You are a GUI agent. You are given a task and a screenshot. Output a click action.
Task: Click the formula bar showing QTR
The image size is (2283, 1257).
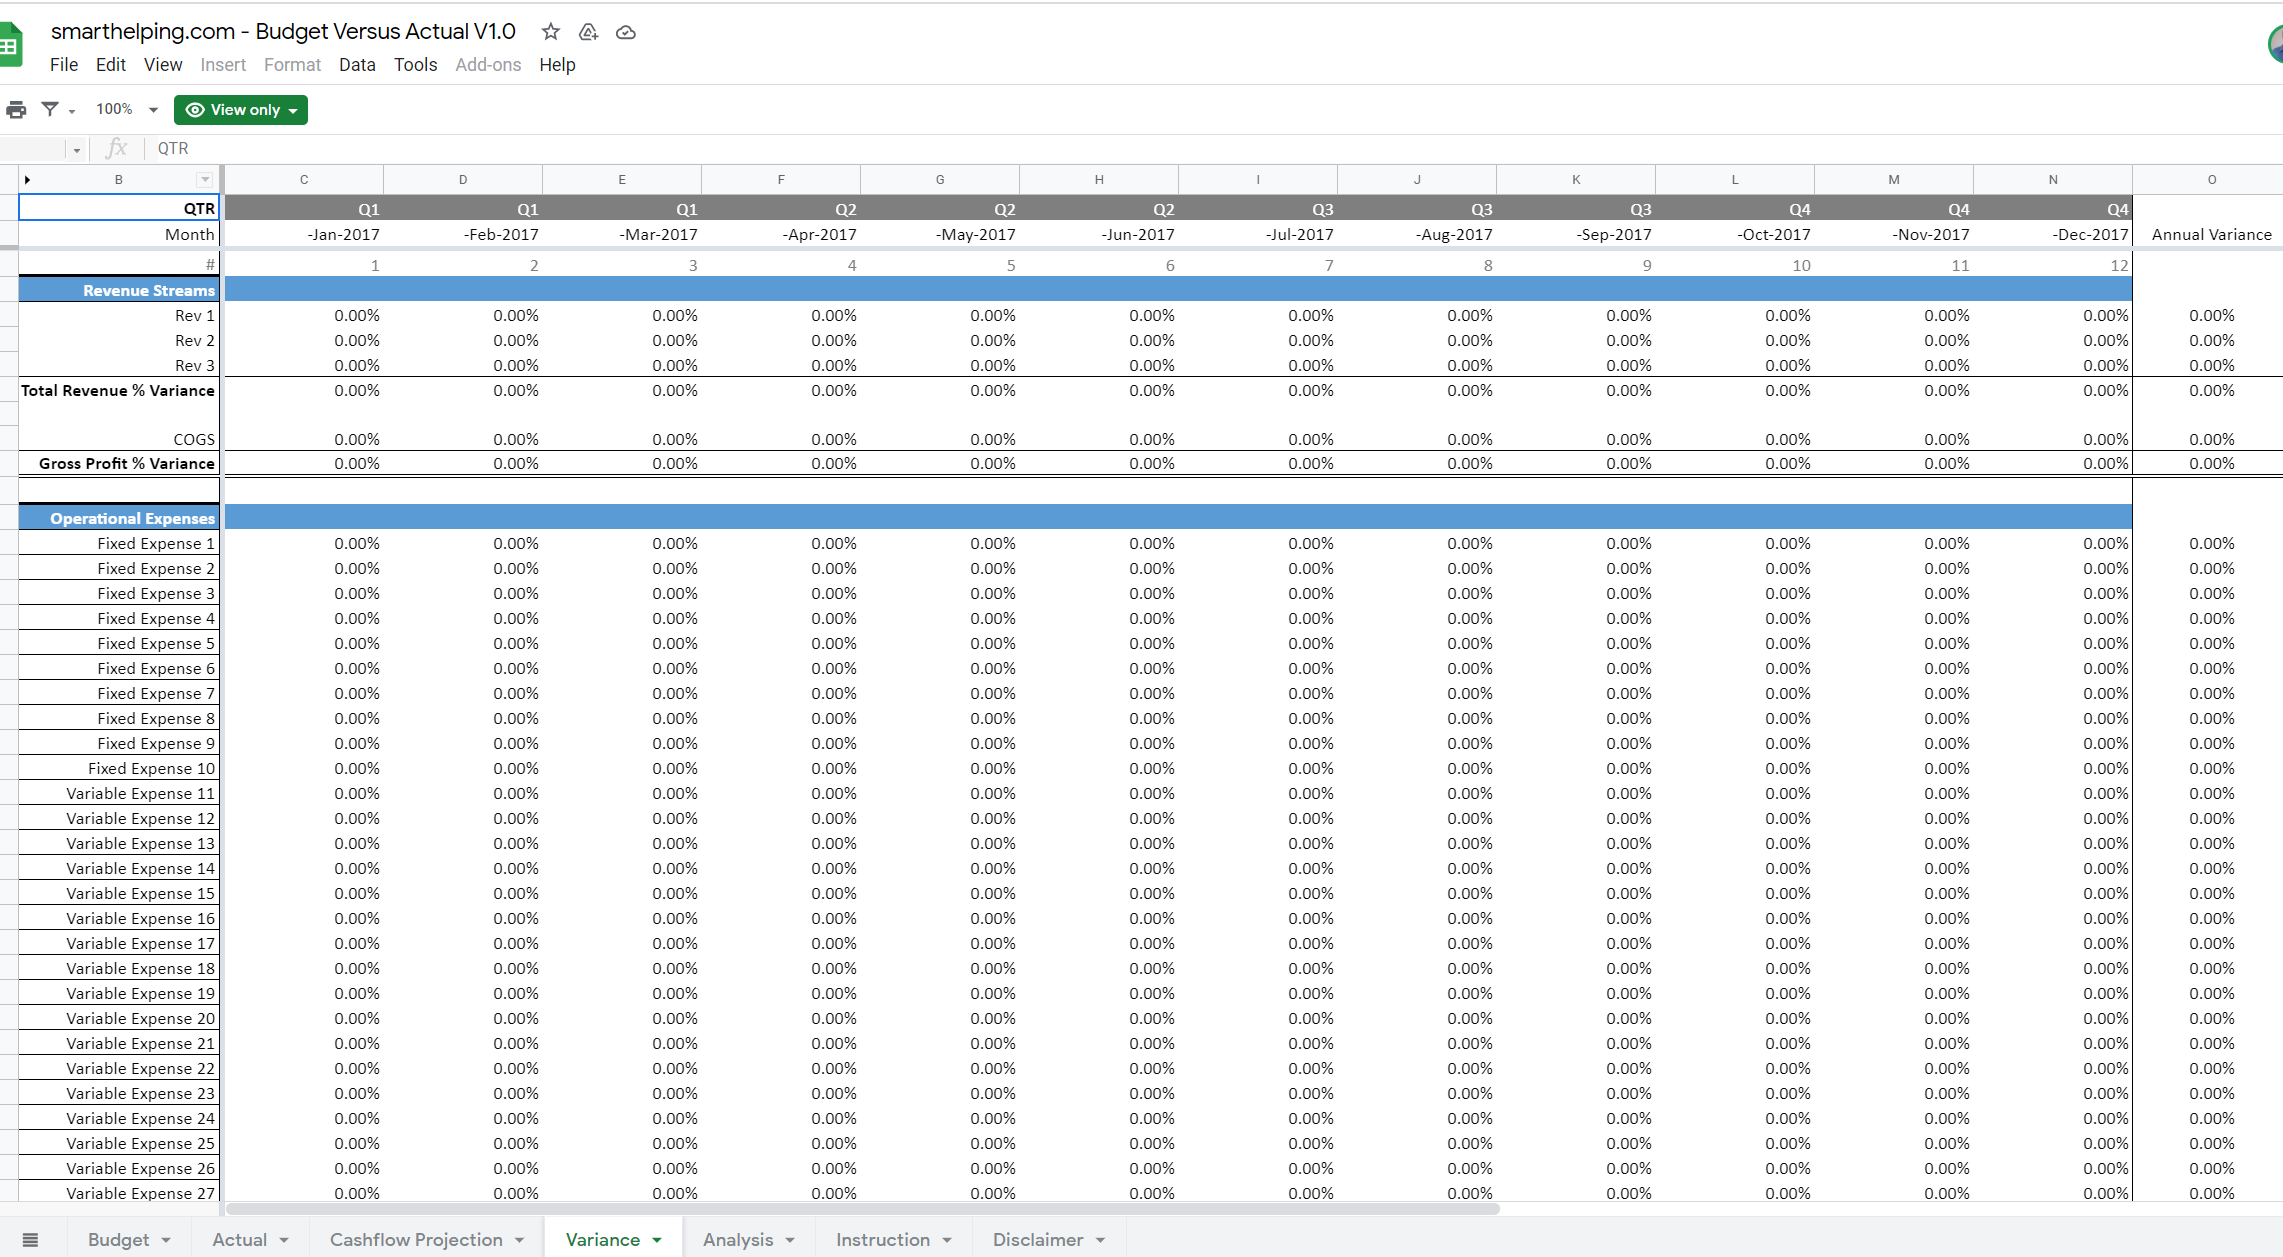[x=1216, y=149]
